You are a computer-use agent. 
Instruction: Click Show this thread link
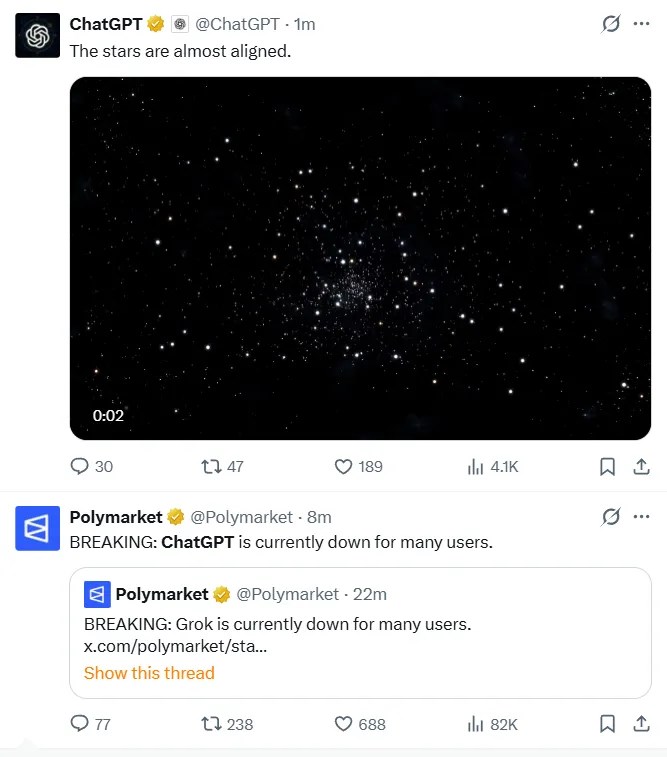pyautogui.click(x=149, y=673)
